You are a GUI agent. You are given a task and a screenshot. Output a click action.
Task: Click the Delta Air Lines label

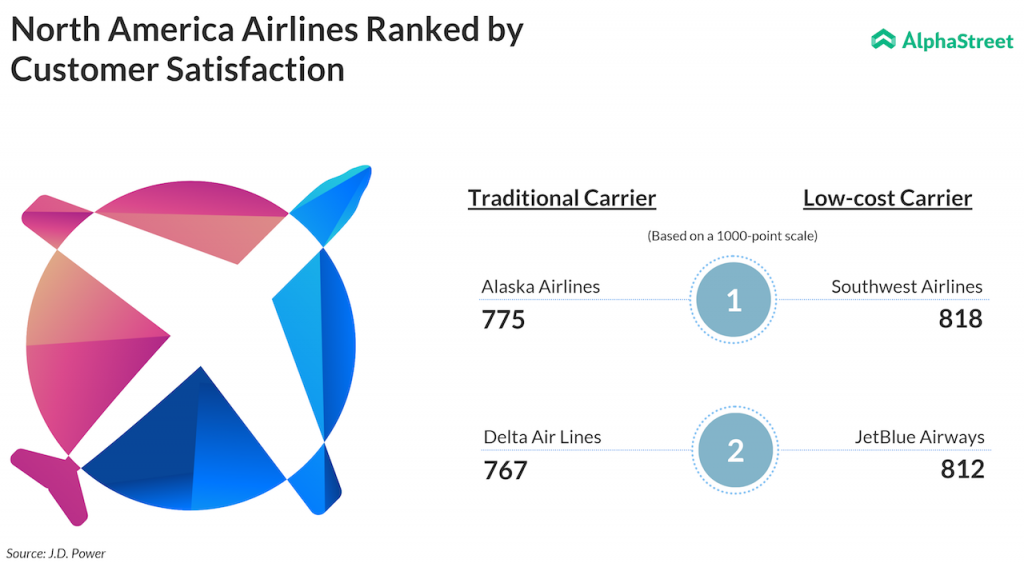coord(542,437)
